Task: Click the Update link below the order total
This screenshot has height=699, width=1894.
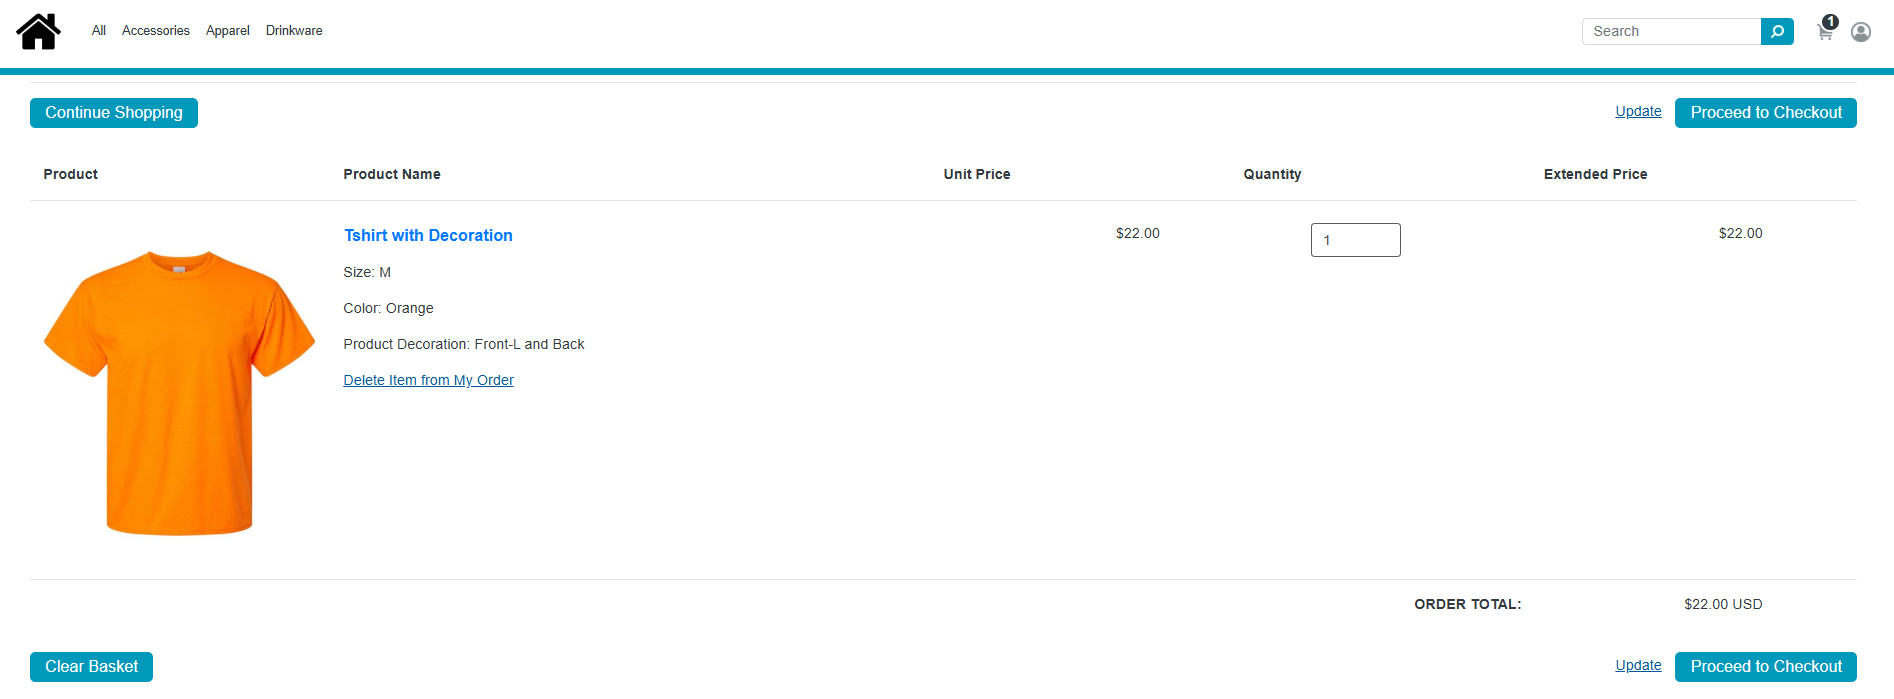Action: coord(1638,665)
